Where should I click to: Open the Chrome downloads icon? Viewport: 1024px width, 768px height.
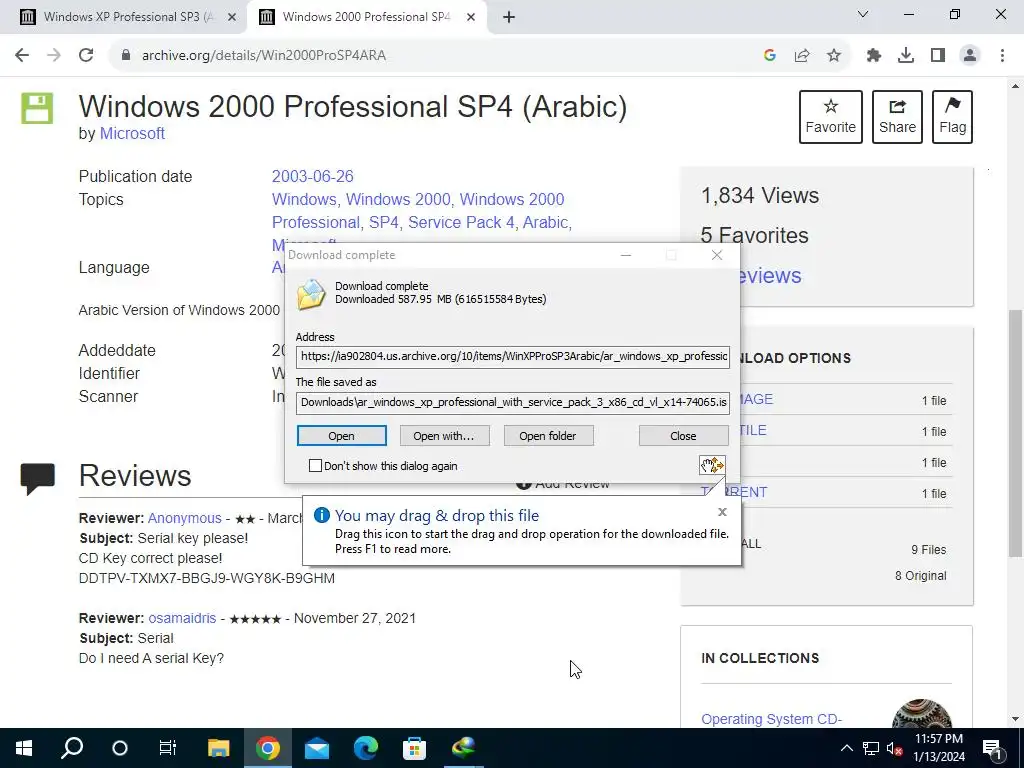click(x=906, y=56)
